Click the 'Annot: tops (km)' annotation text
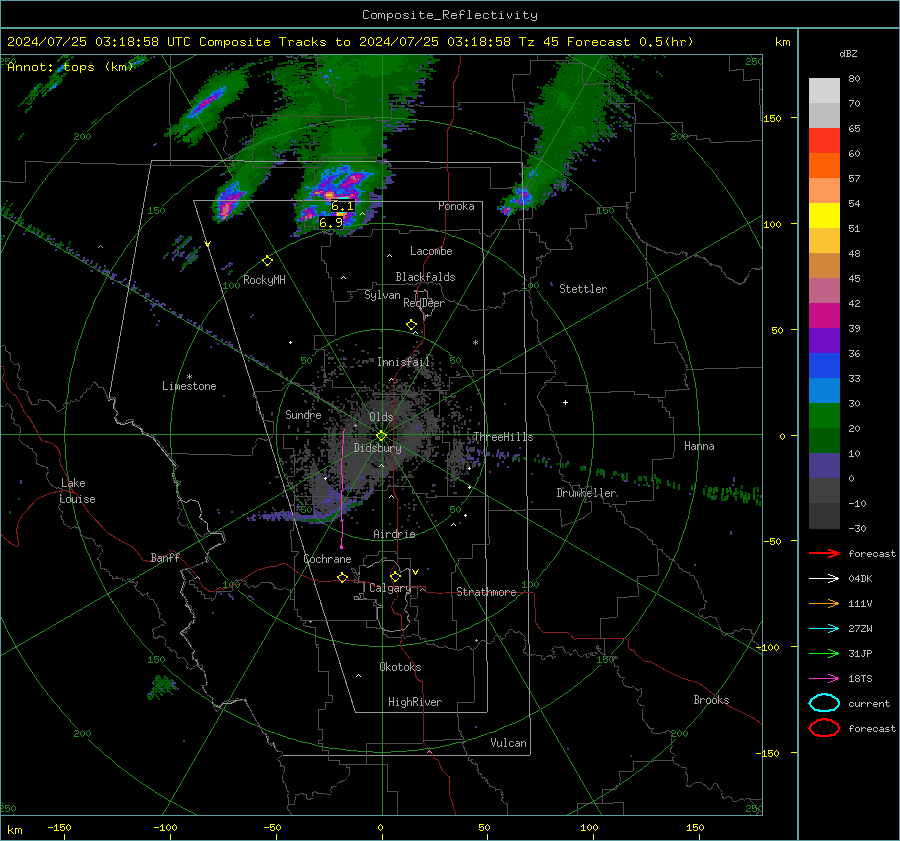The height and width of the screenshot is (841, 900). (70, 67)
